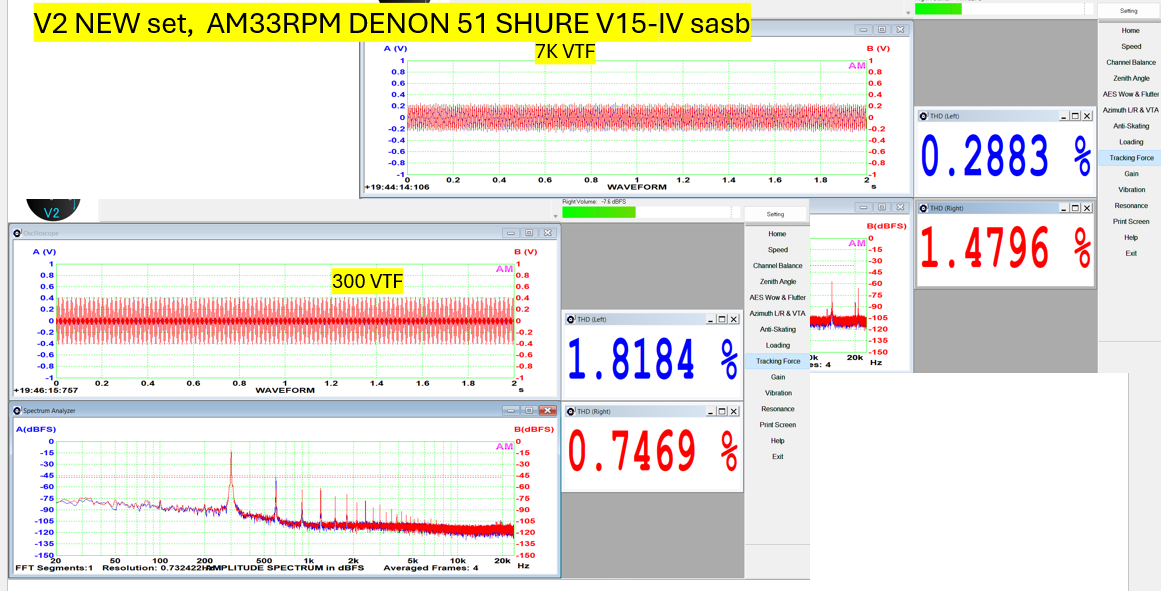Open Vibration in the menu beside the 1.8184 % readout
The height and width of the screenshot is (591, 1161).
tap(777, 393)
